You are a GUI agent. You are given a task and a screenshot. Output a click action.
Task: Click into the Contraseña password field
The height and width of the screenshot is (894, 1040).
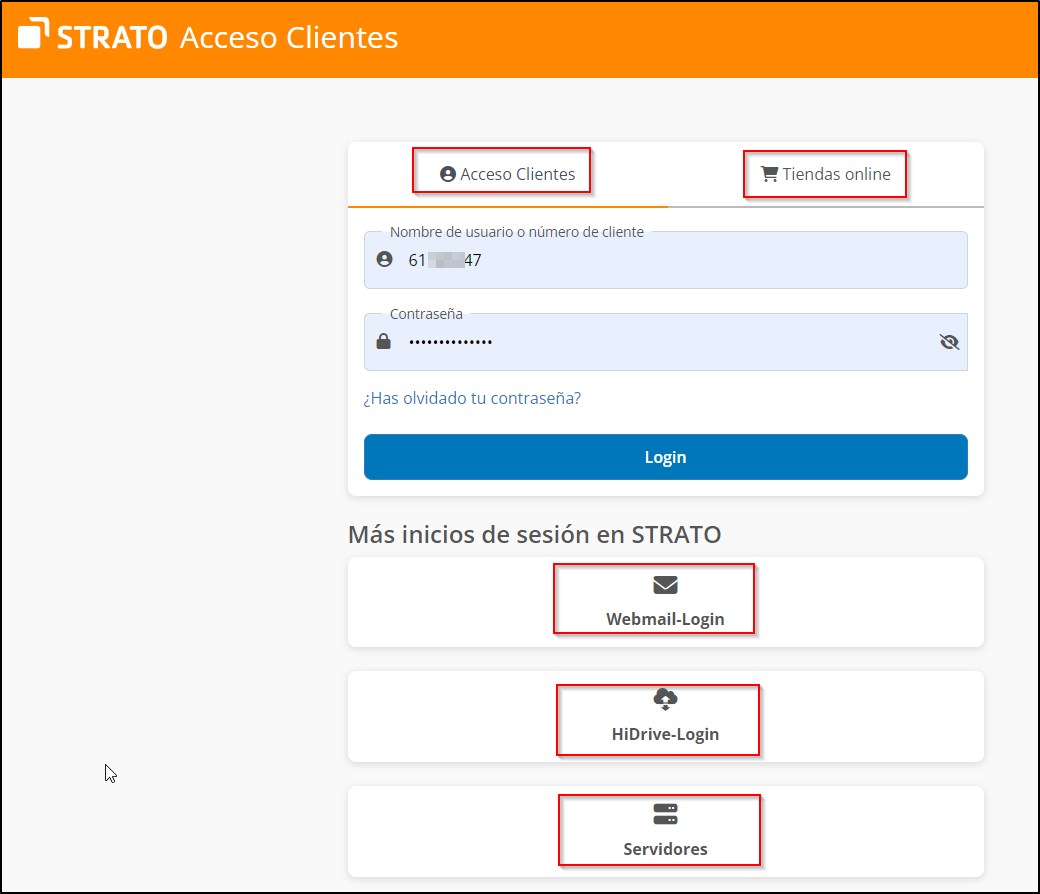[x=660, y=342]
